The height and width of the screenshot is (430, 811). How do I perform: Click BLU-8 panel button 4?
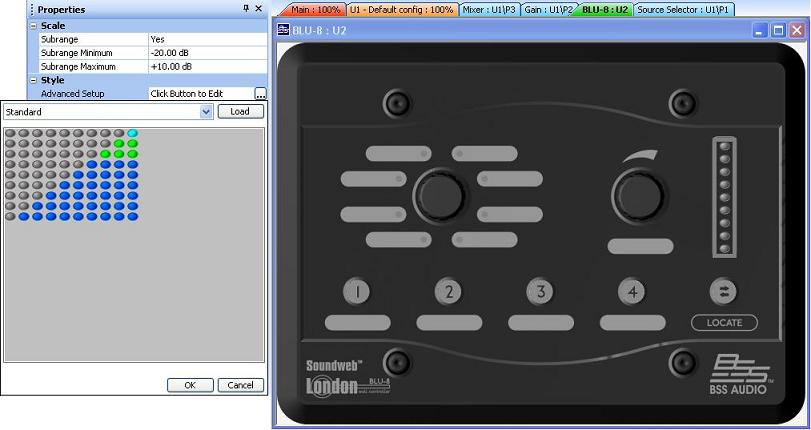632,291
